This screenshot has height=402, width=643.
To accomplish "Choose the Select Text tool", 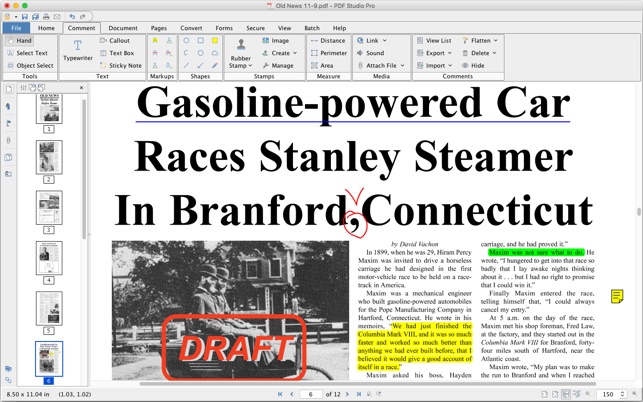I will pos(31,53).
